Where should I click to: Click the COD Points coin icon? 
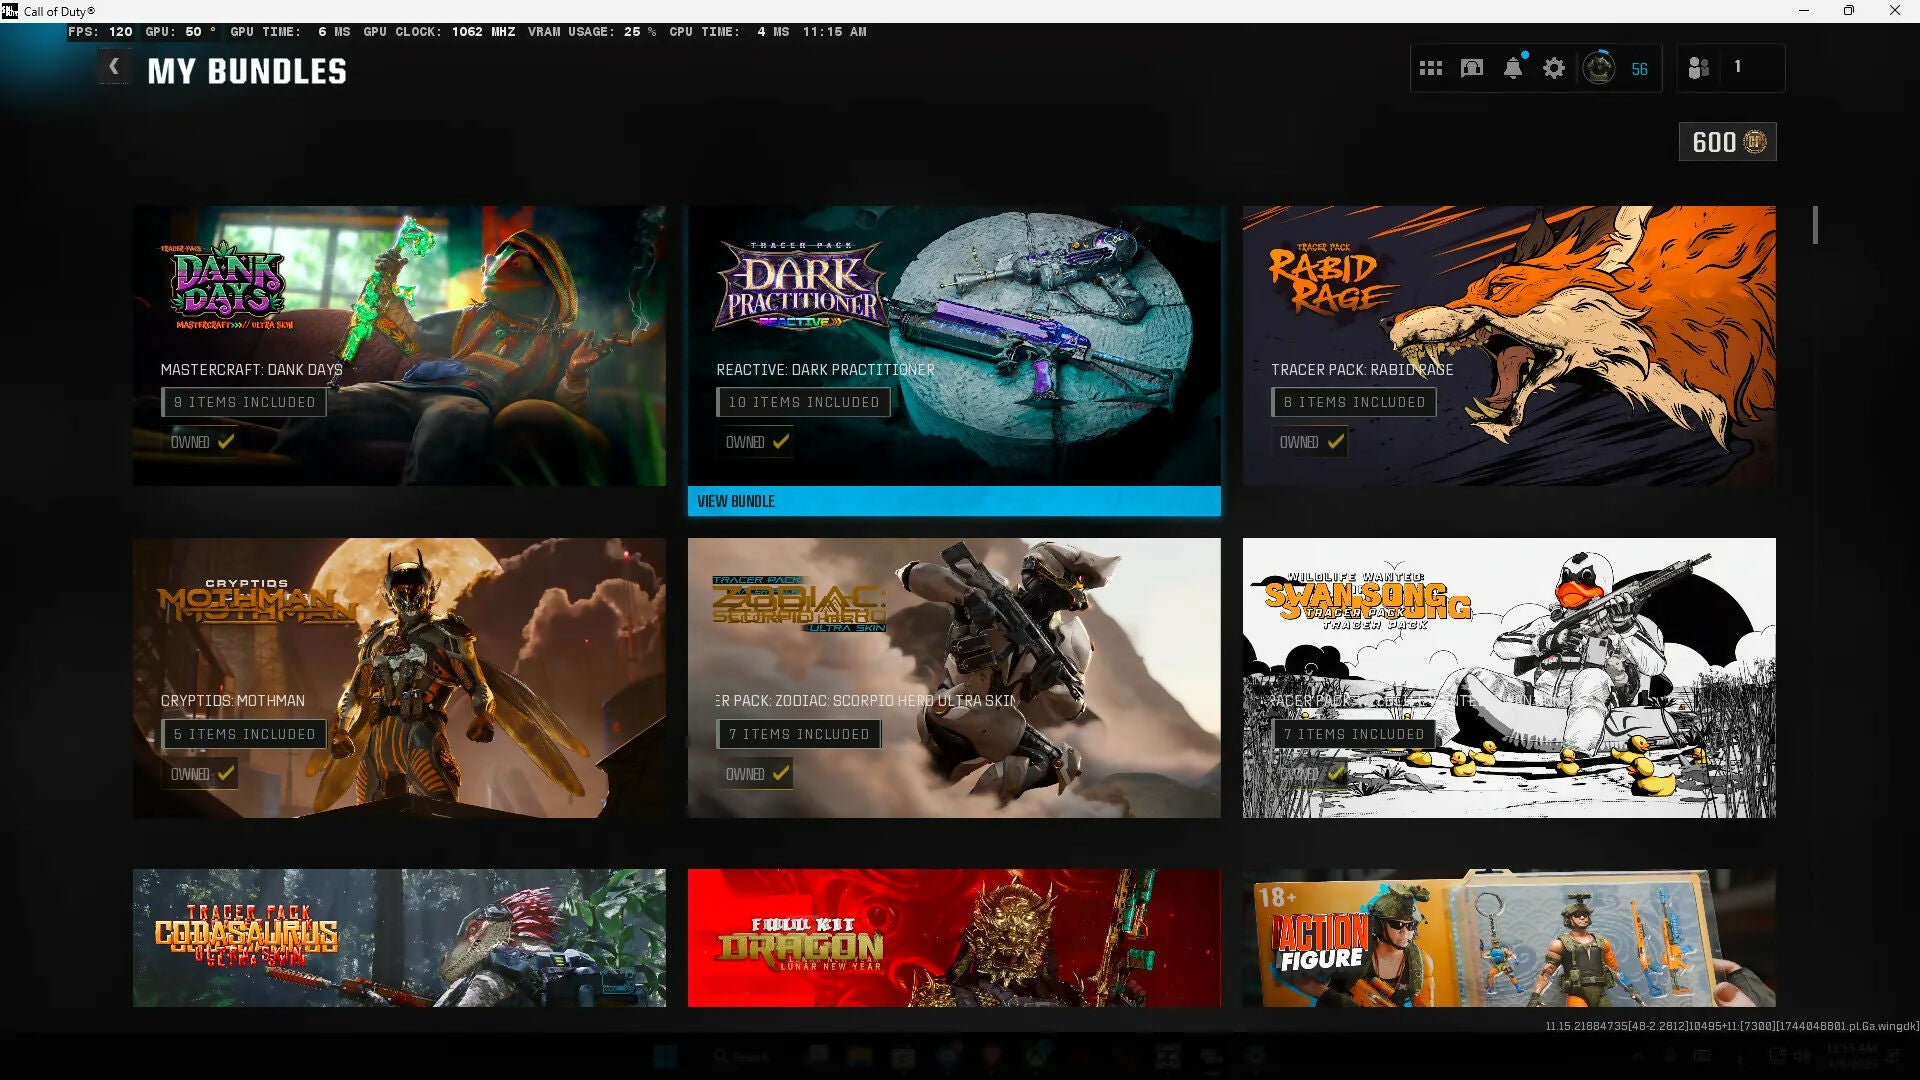pos(1755,142)
